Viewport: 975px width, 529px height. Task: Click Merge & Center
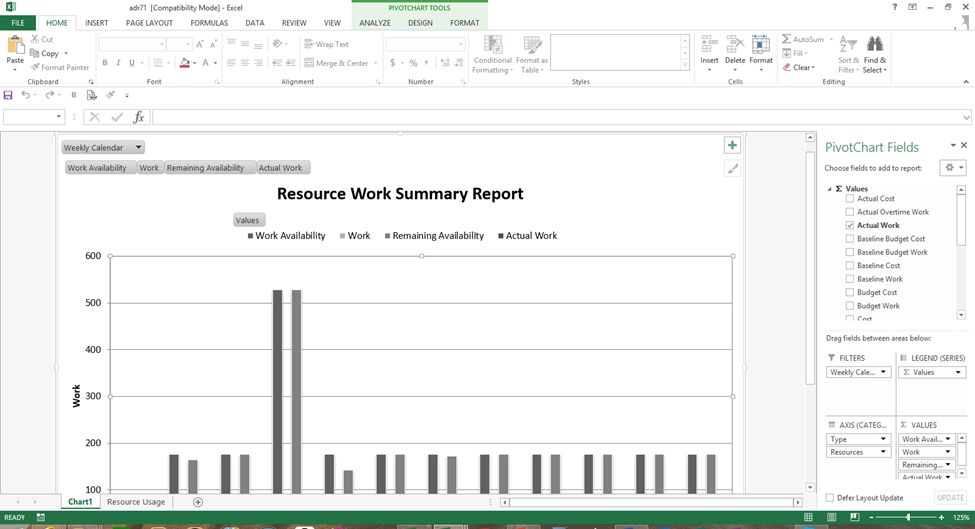[336, 63]
